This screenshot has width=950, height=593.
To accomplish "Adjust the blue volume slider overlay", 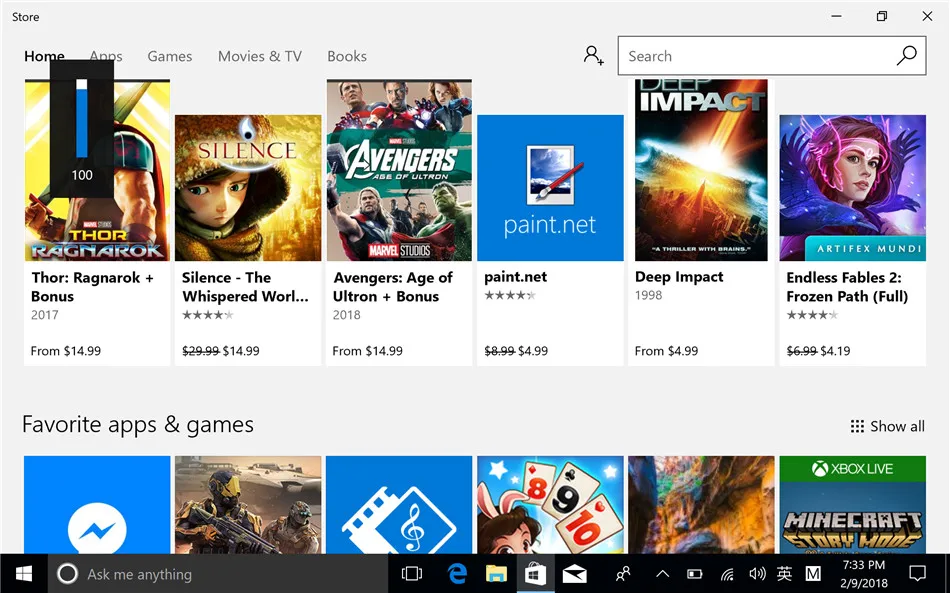I will pos(82,118).
